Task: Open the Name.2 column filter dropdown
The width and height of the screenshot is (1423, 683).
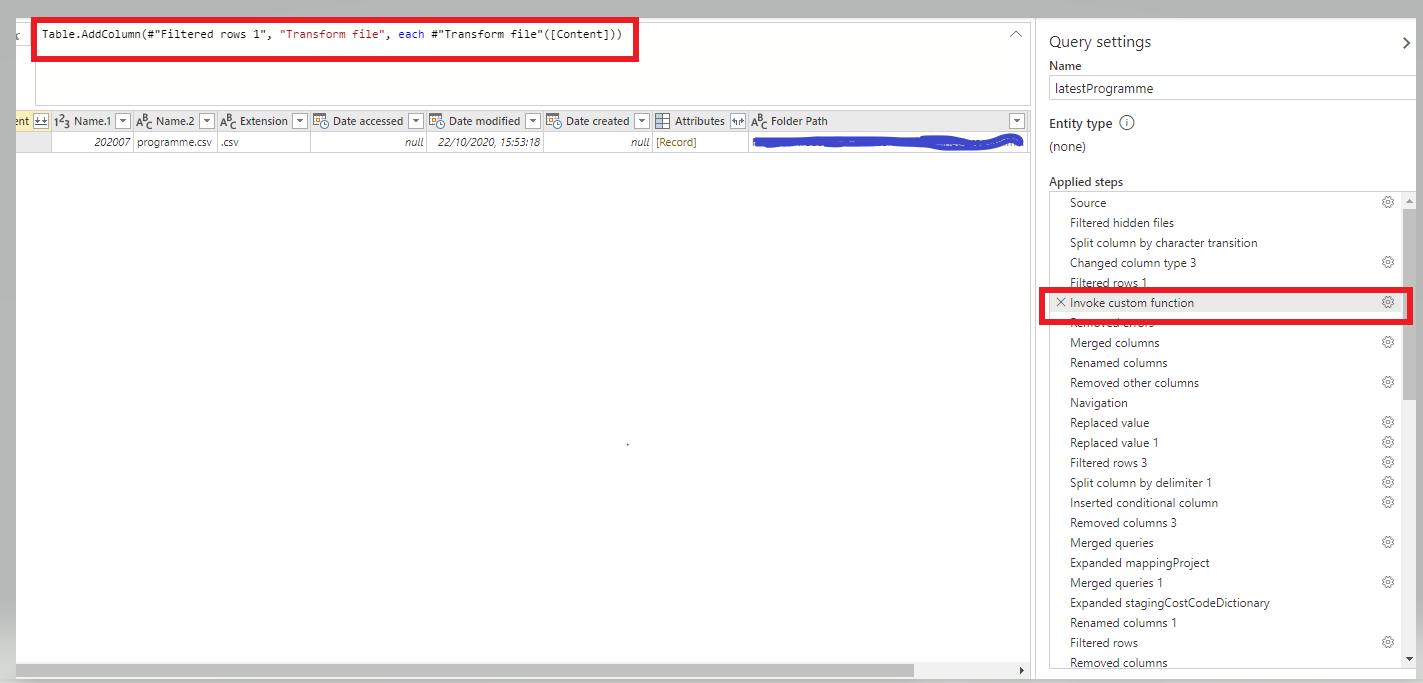Action: click(207, 121)
